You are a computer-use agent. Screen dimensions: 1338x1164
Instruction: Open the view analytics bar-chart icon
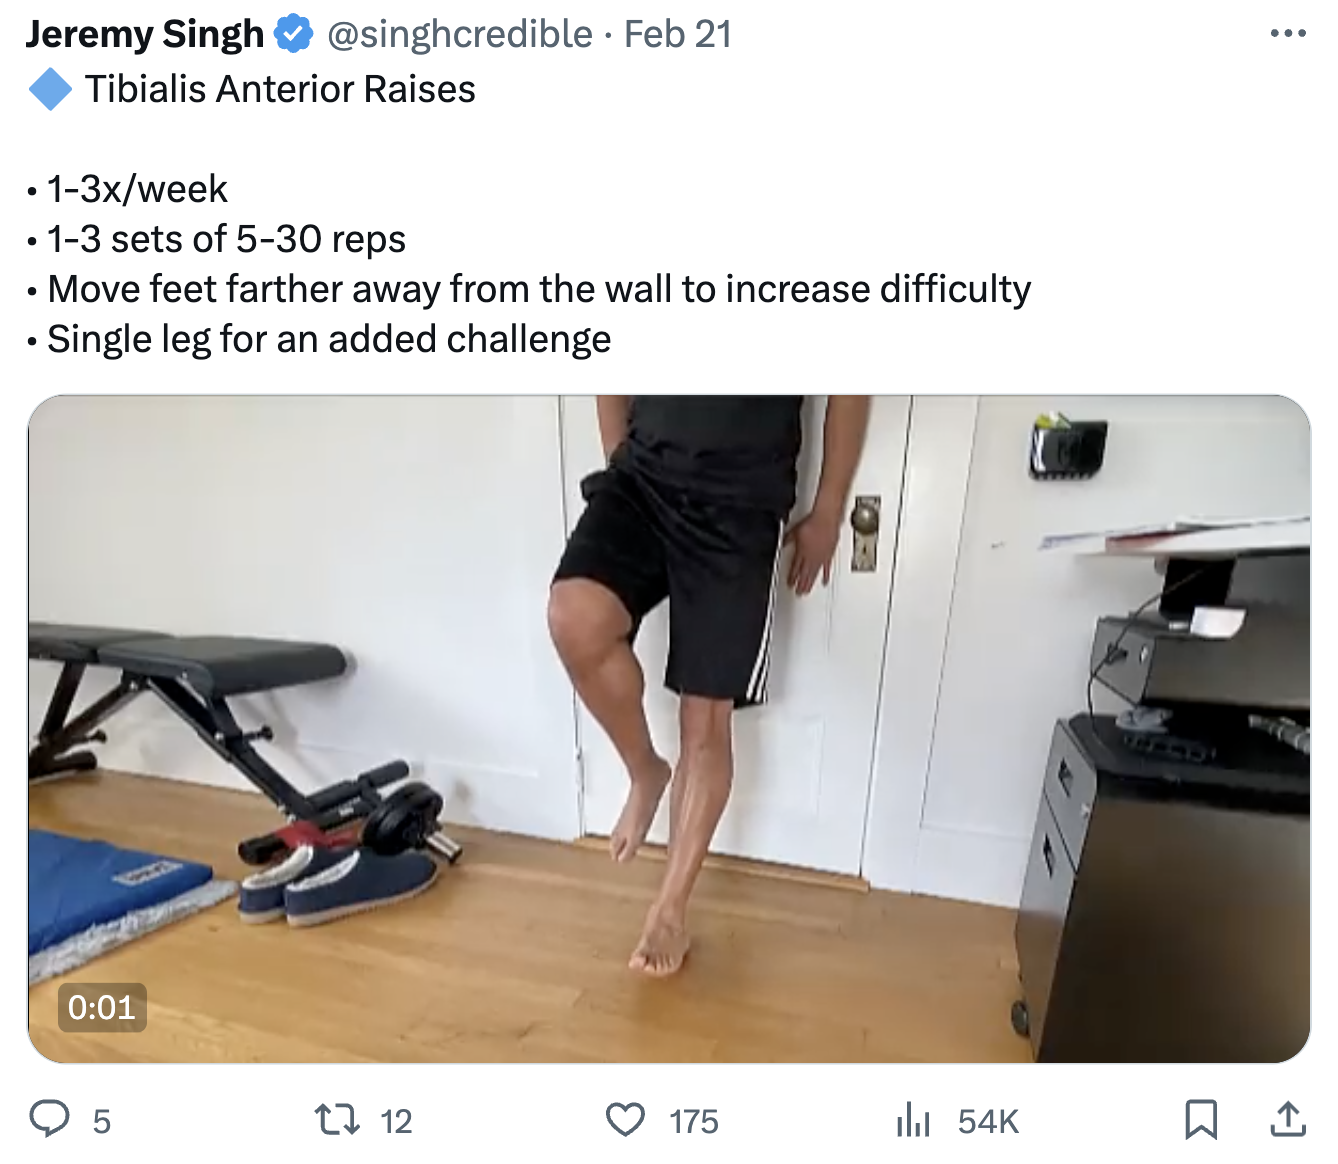pos(913,1119)
